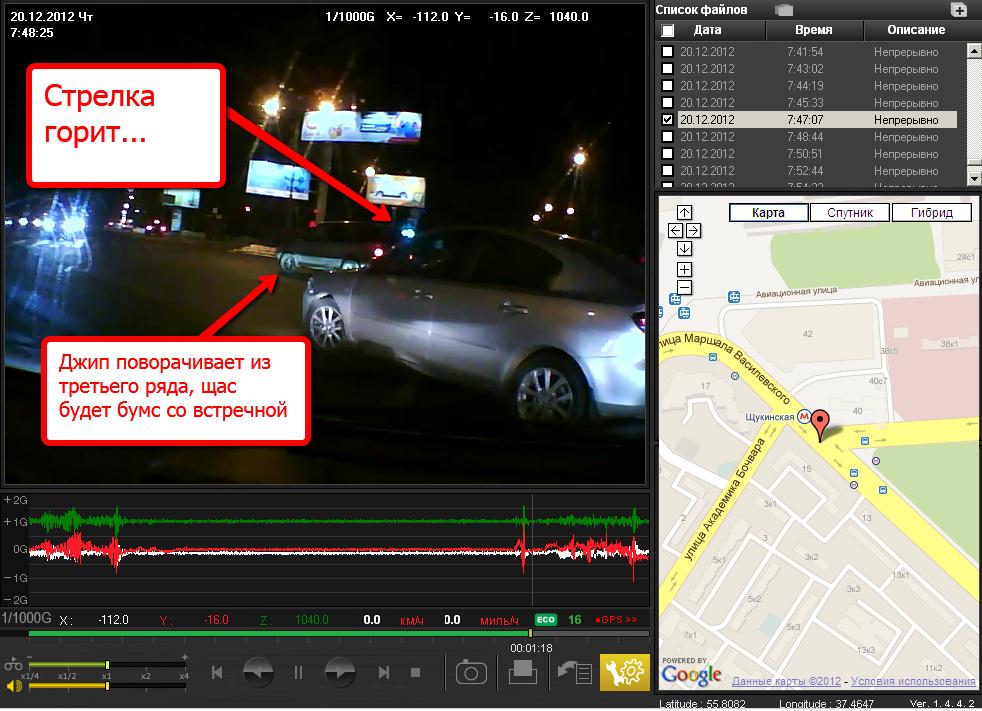Toggle select-all checkbox in file list header
Screen dimensions: 982x711
click(x=667, y=30)
